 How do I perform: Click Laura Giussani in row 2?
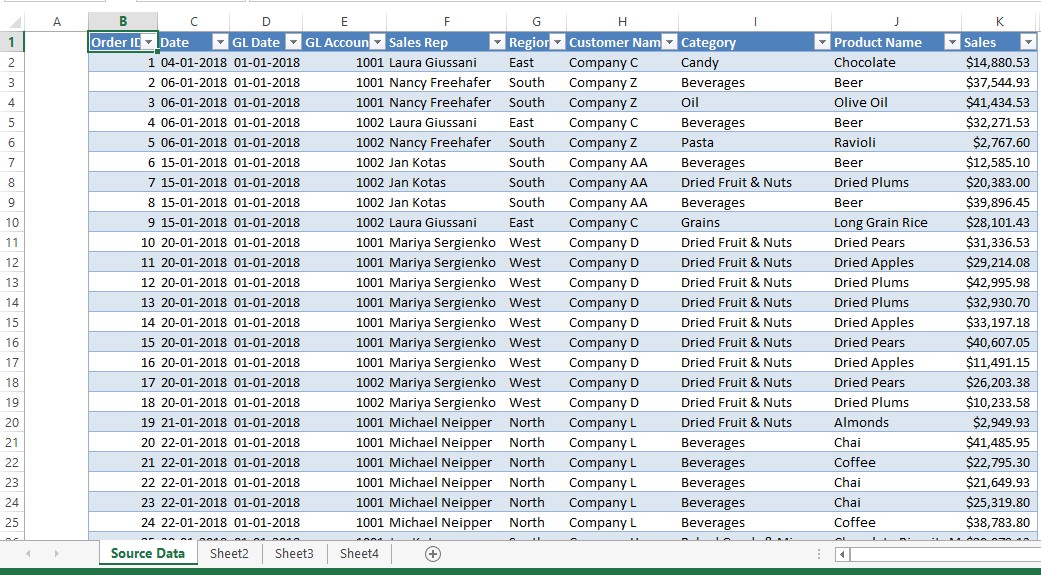(x=446, y=62)
